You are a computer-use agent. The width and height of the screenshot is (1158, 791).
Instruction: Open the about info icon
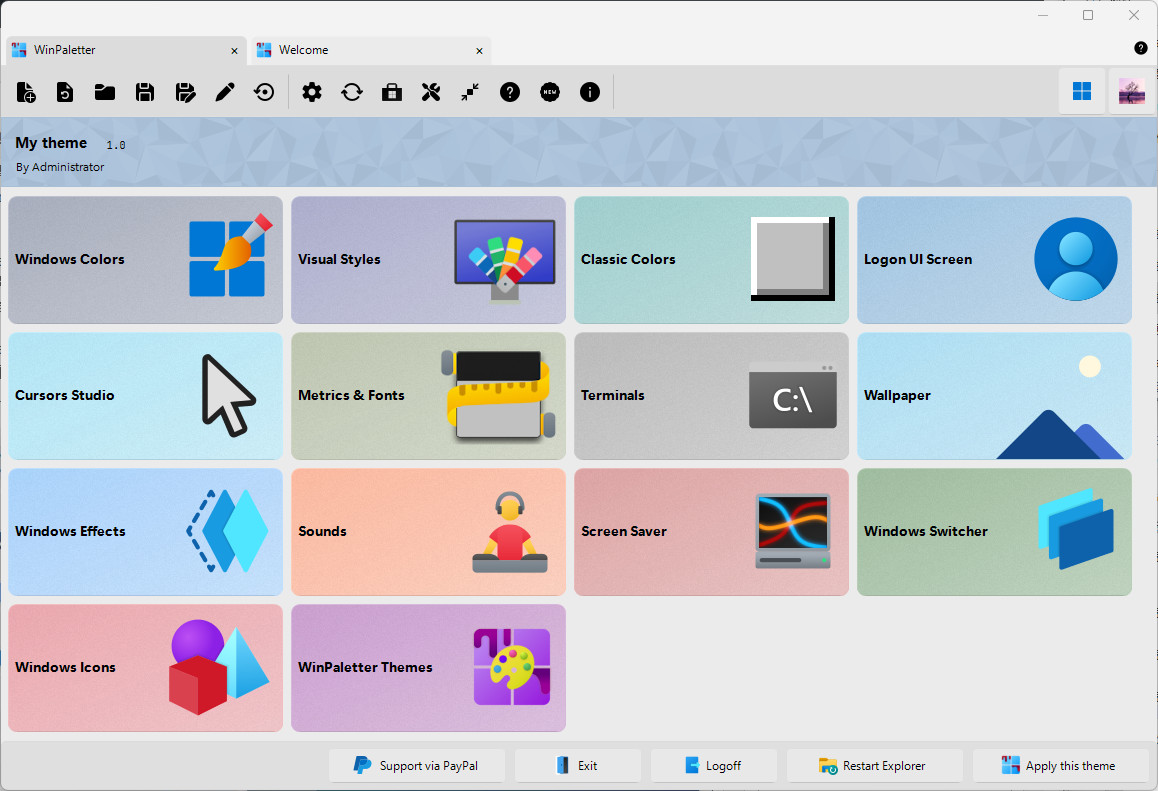(x=589, y=92)
